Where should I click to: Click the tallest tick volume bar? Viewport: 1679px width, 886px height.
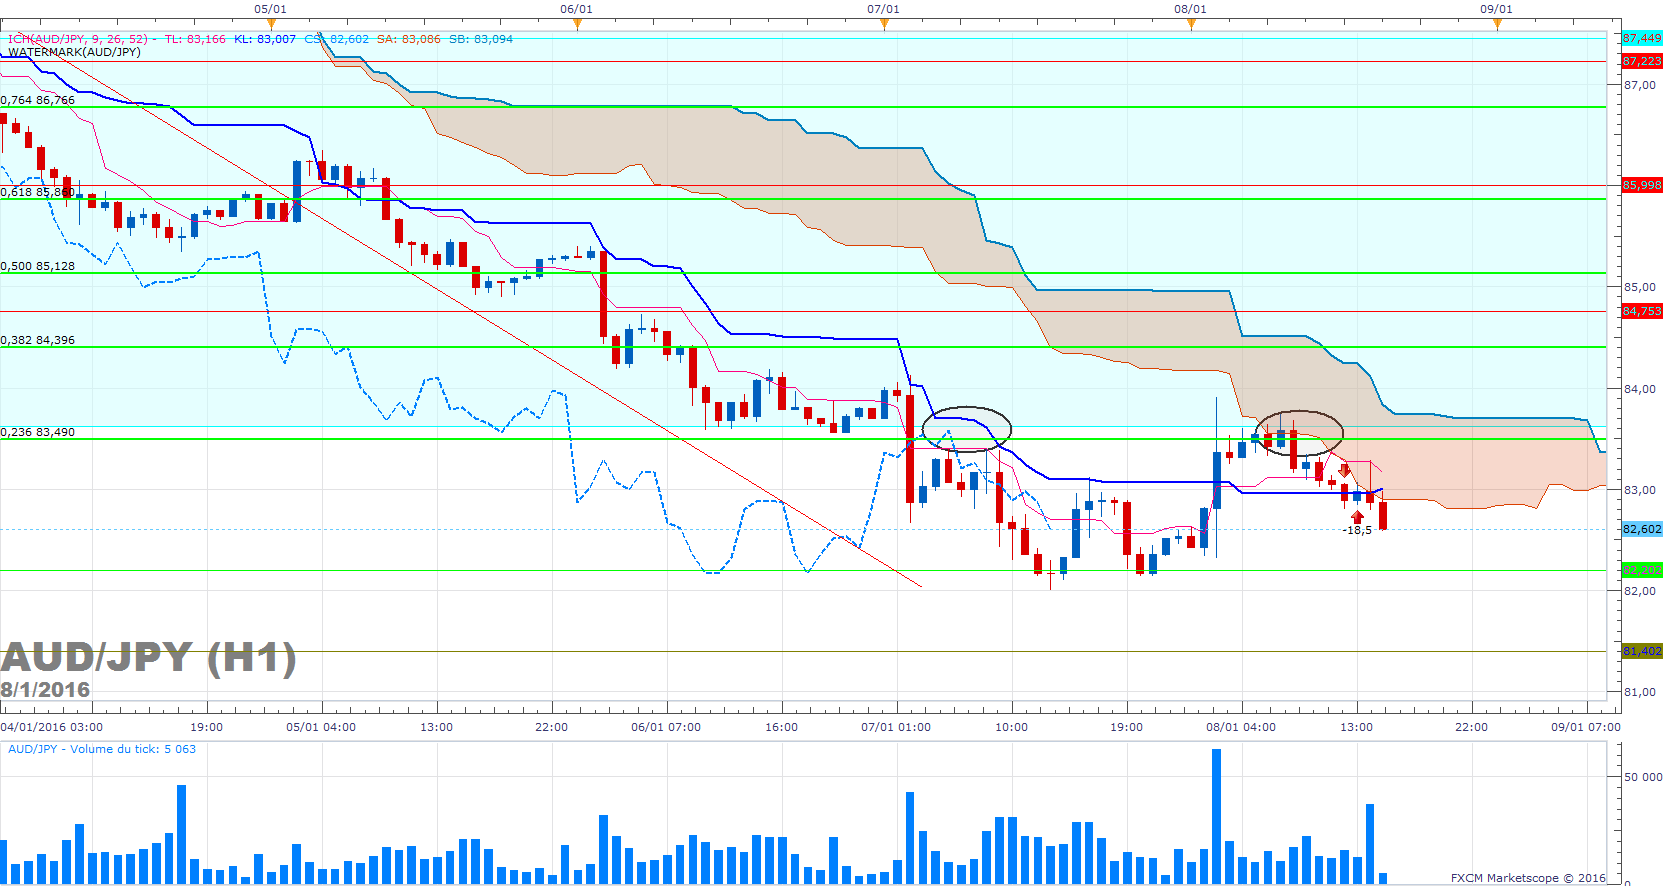tap(1217, 816)
